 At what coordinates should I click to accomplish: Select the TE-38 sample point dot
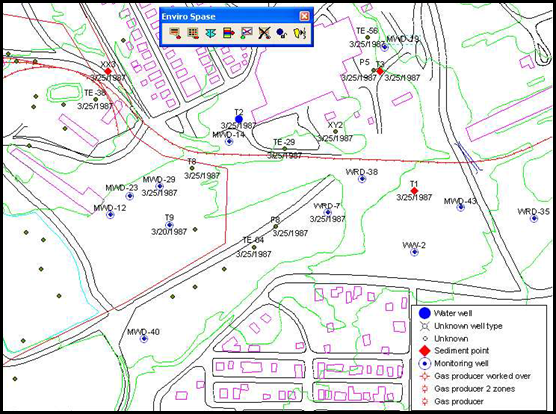click(96, 99)
